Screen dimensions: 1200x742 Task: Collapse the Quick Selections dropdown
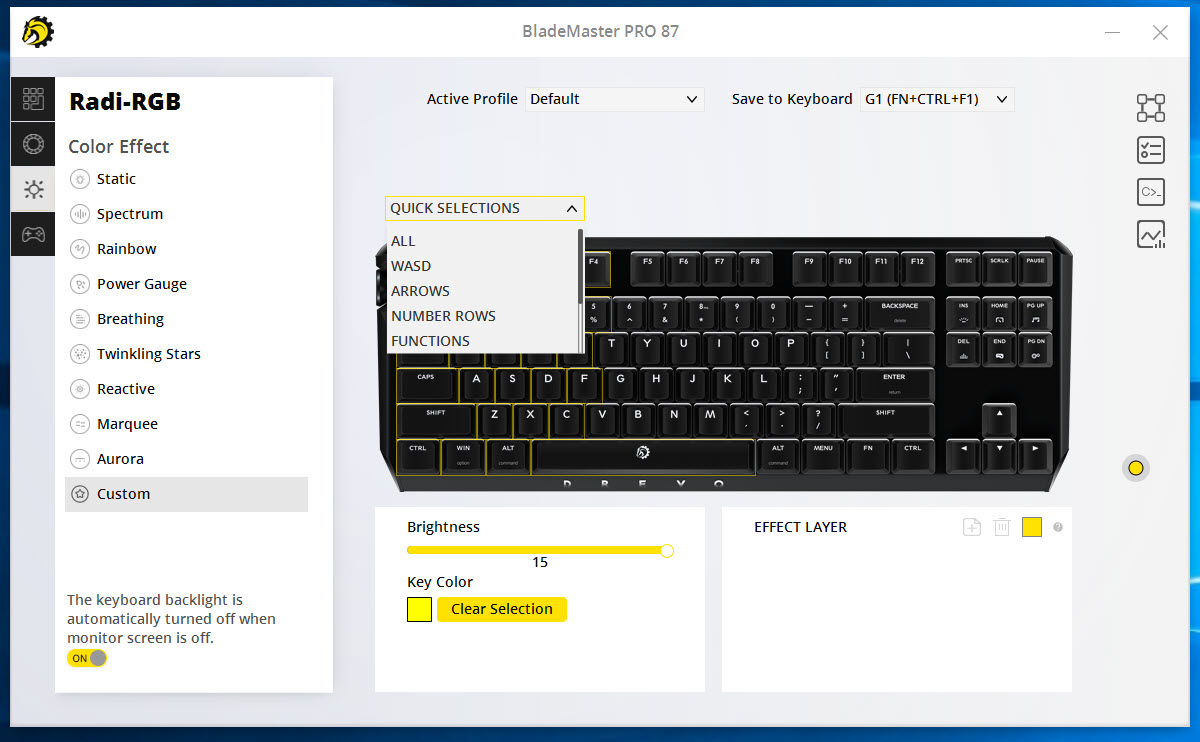click(485, 208)
